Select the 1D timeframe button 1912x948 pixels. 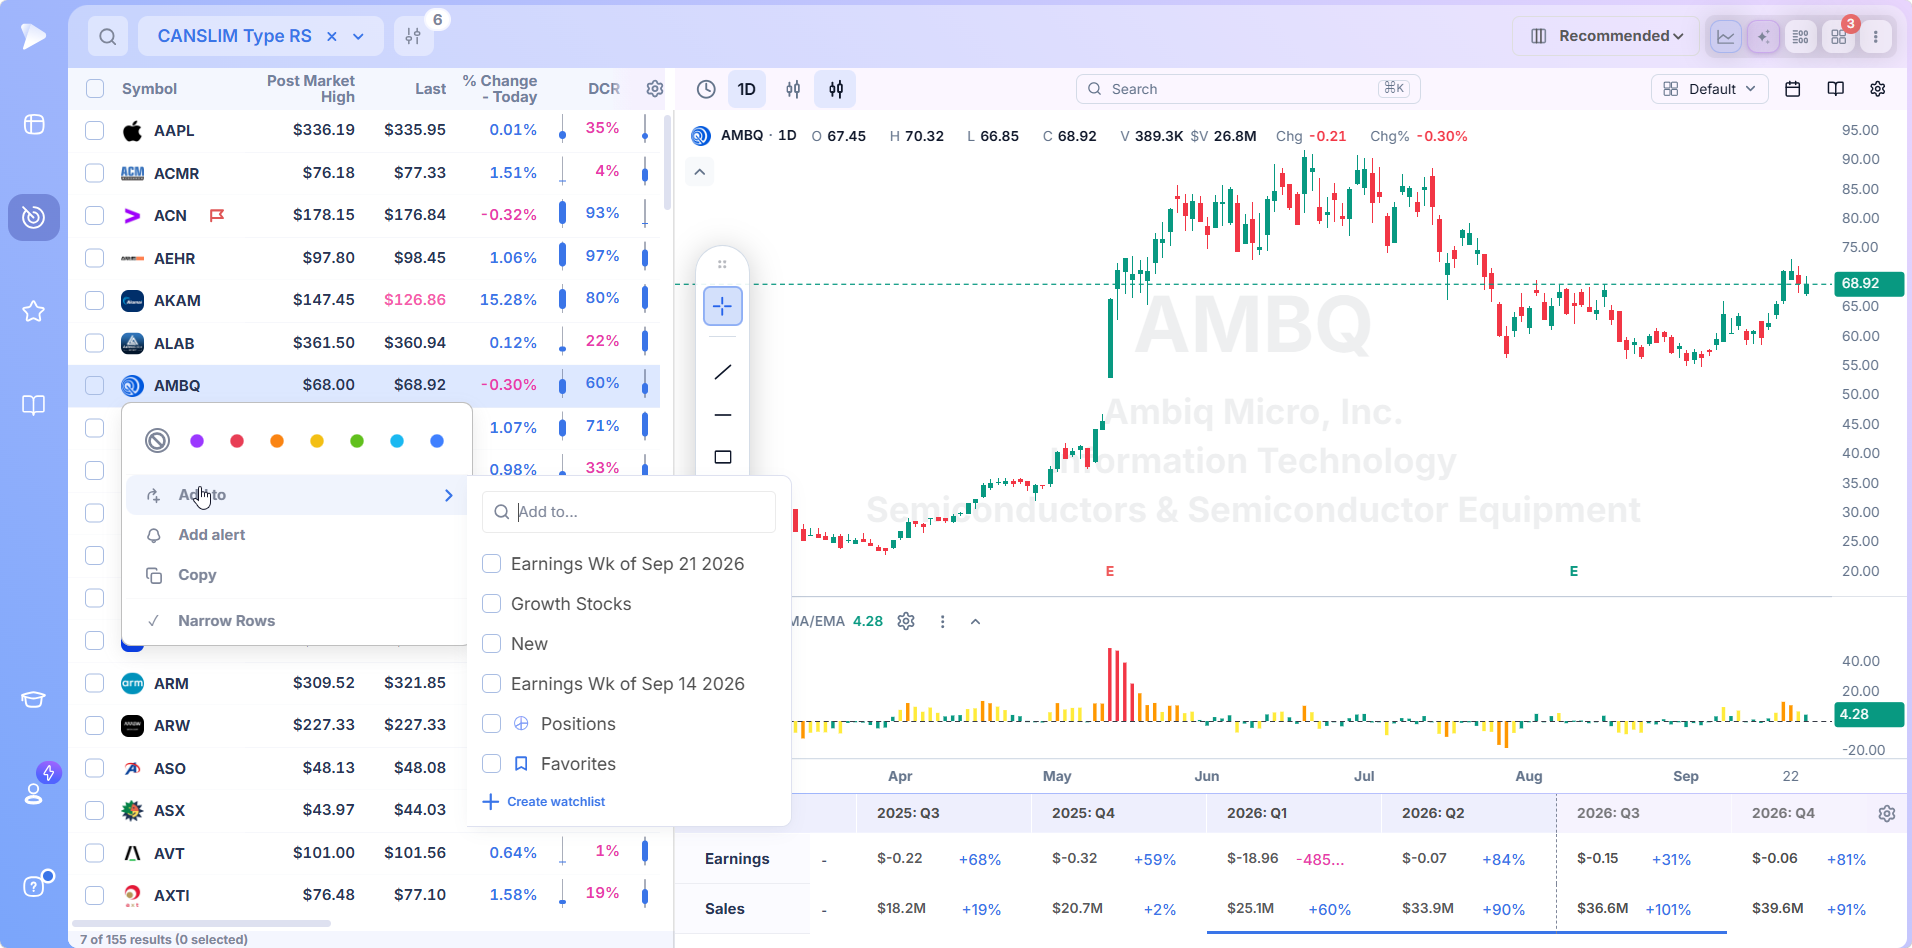coord(747,89)
